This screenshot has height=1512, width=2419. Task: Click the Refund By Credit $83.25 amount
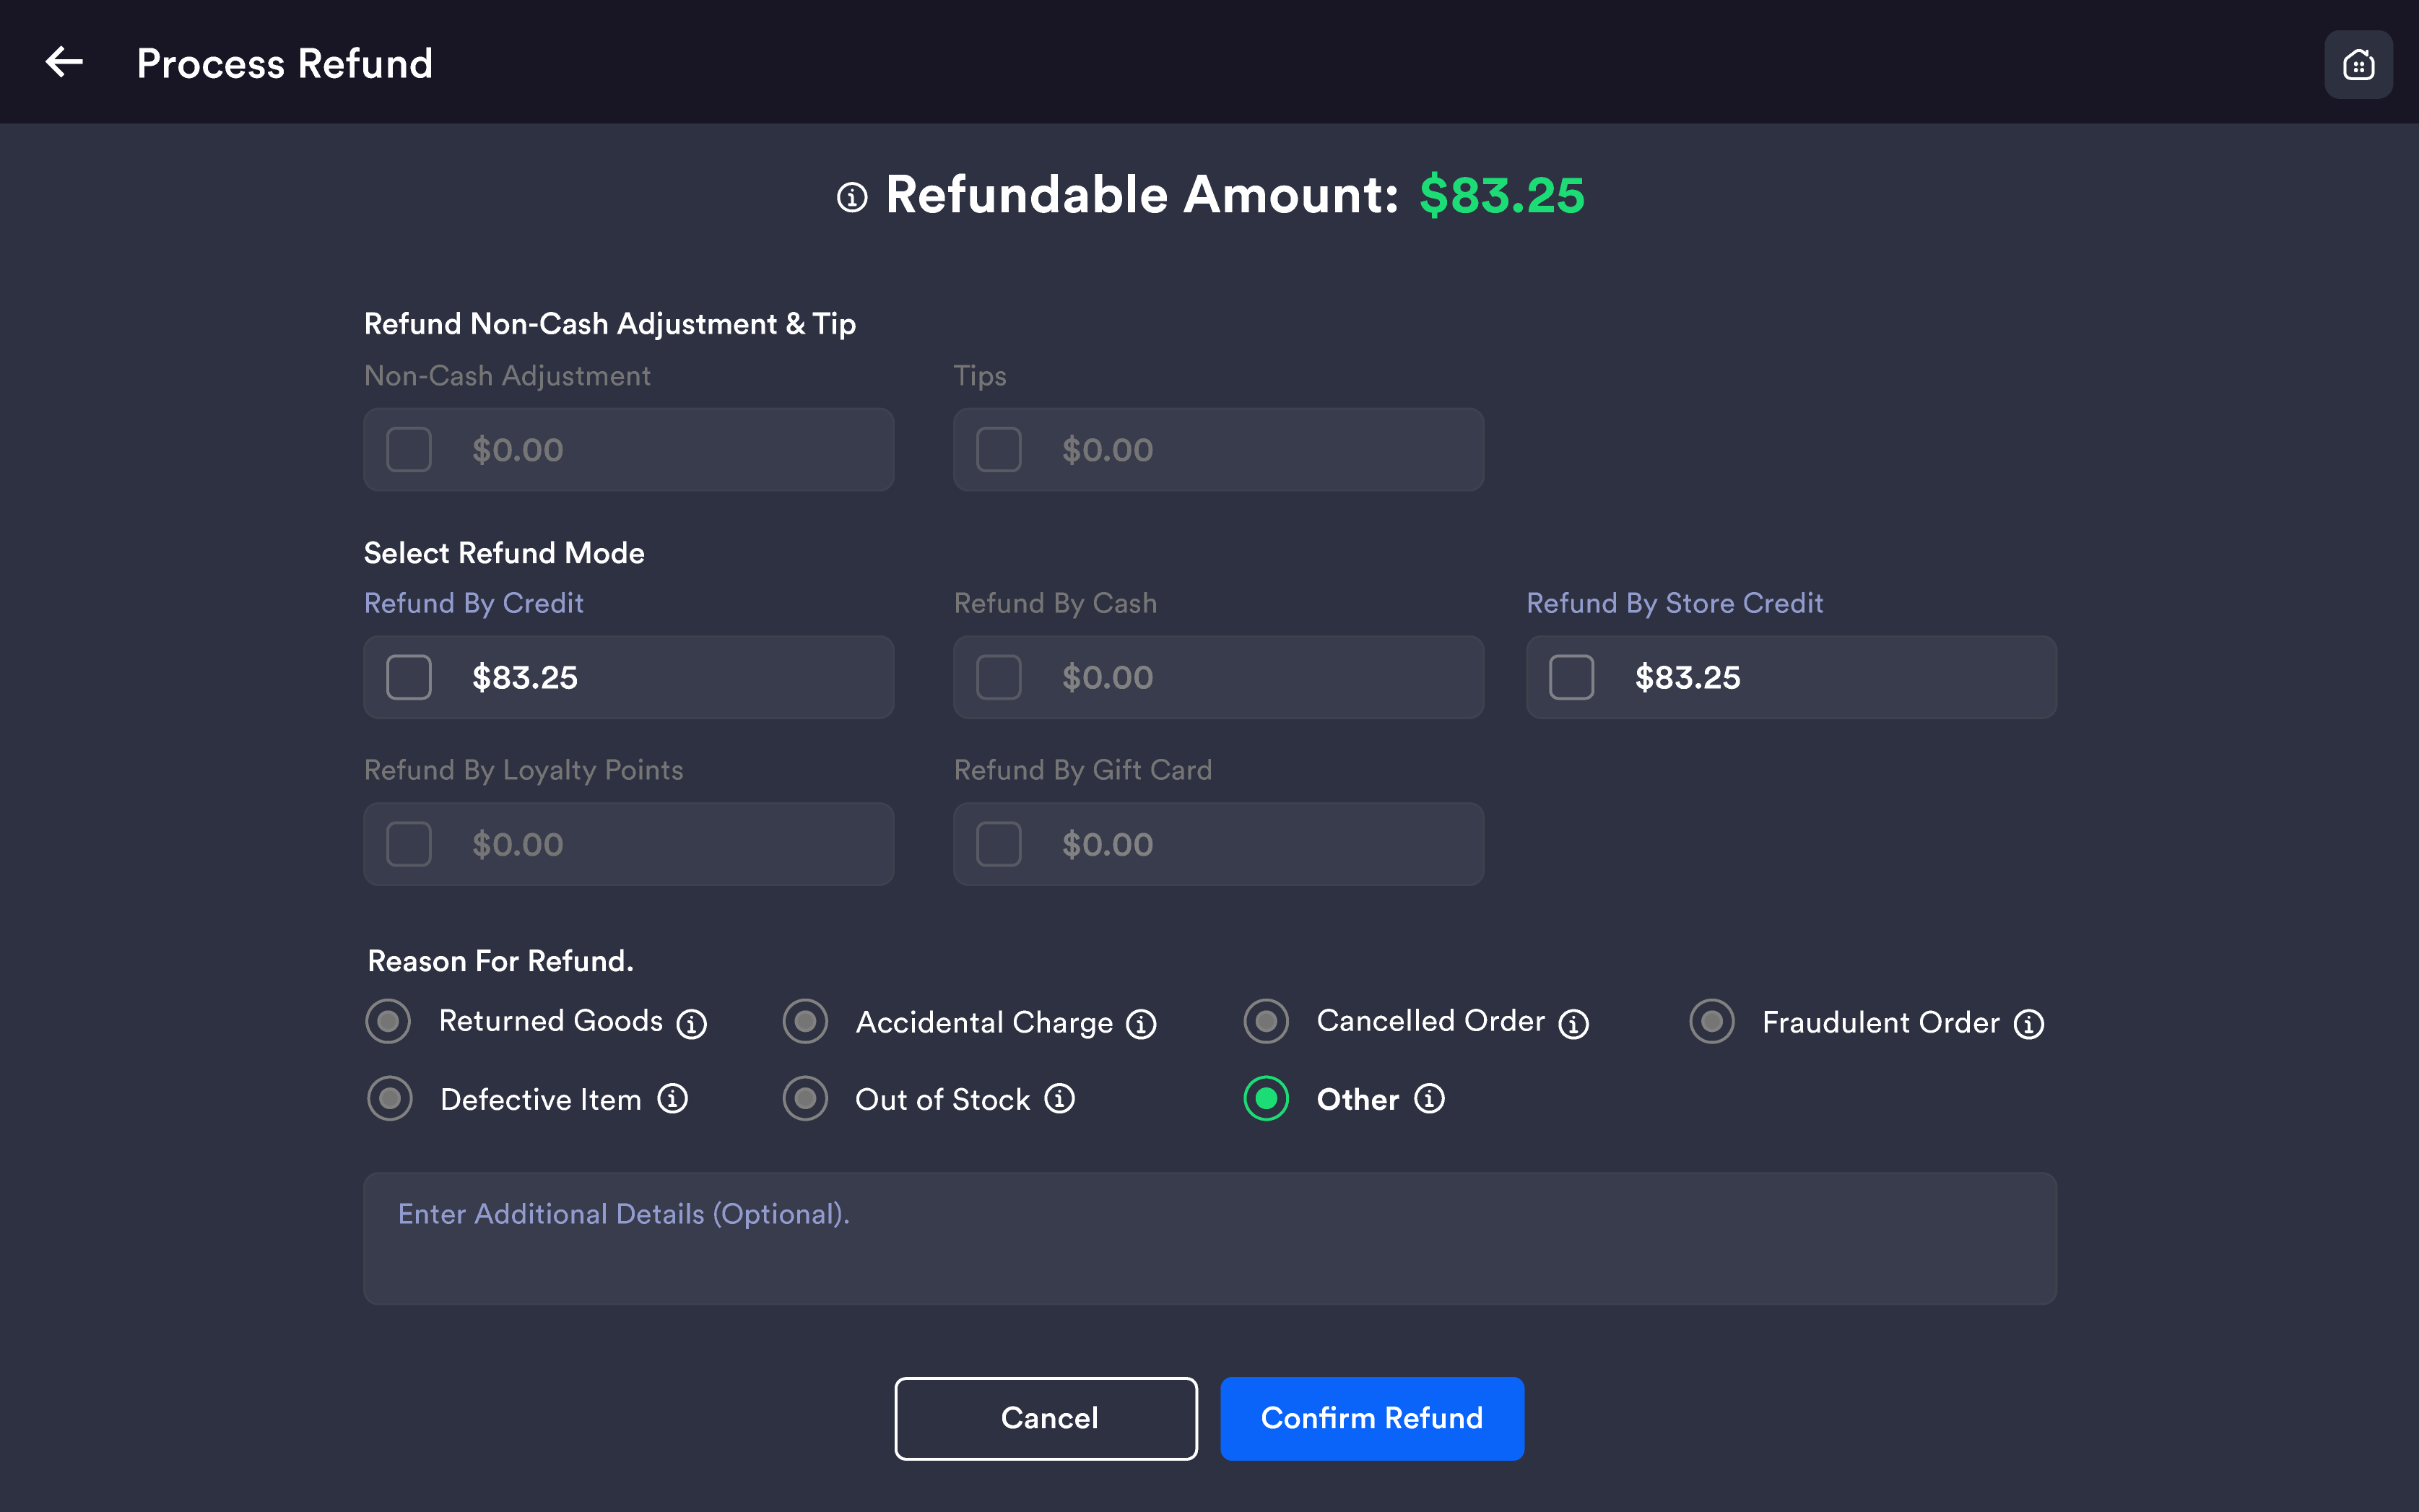(525, 677)
